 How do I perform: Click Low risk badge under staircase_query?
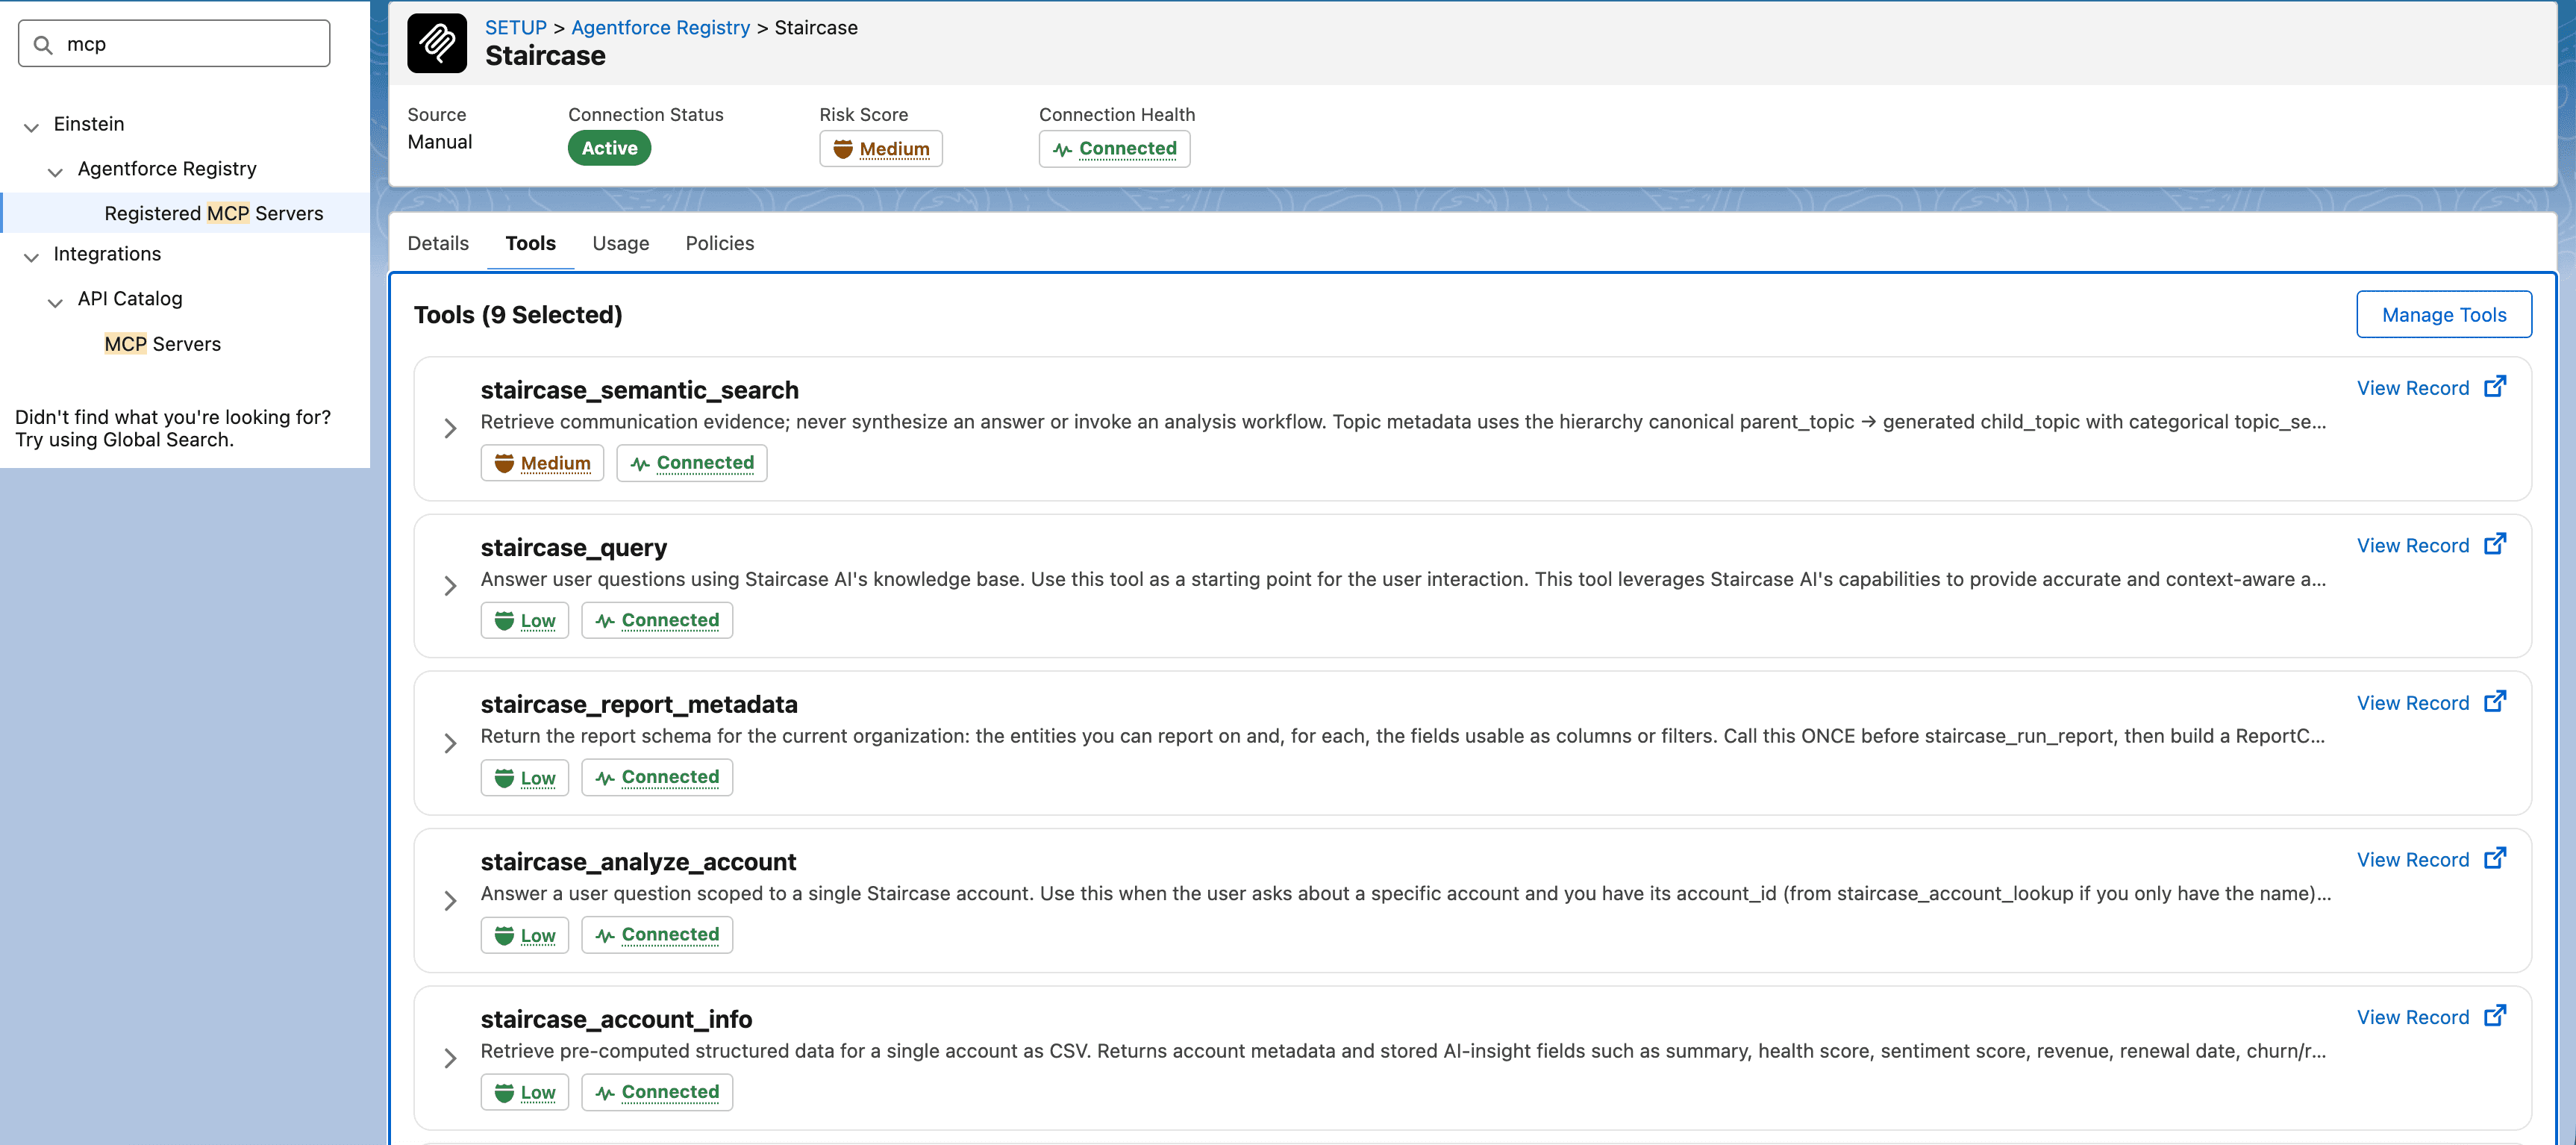tap(525, 620)
